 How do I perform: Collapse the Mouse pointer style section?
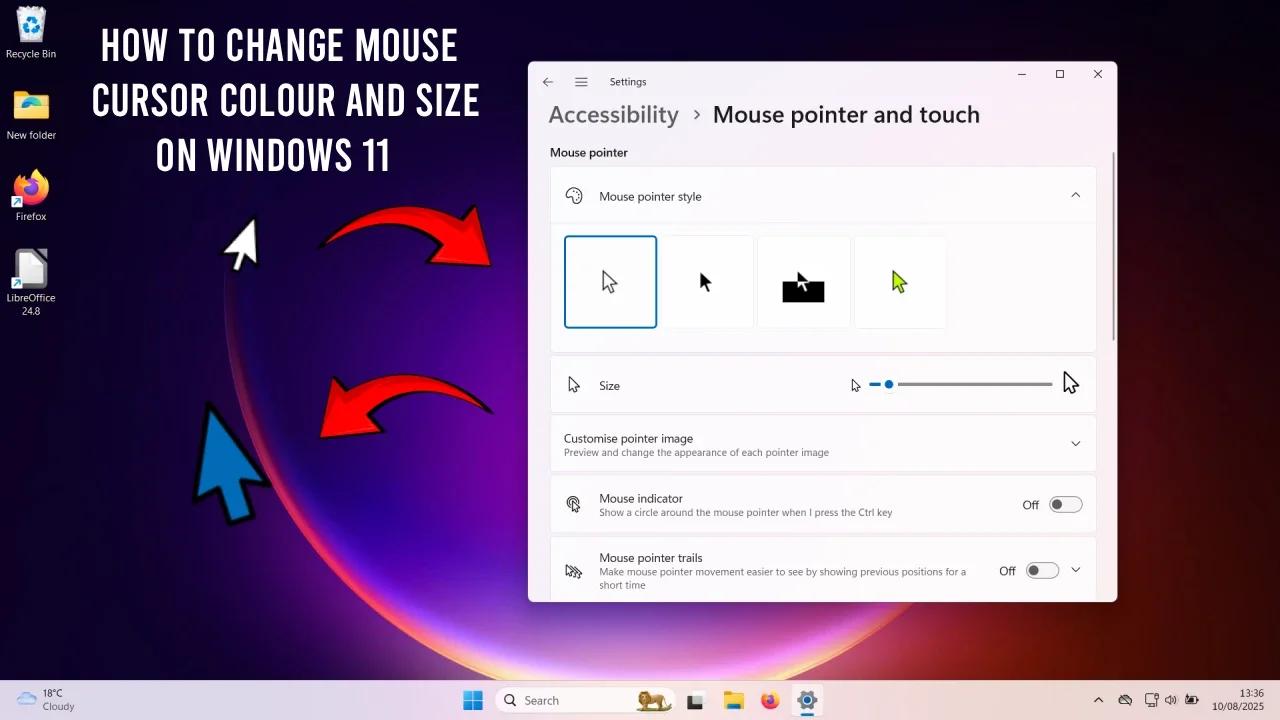(x=1076, y=195)
